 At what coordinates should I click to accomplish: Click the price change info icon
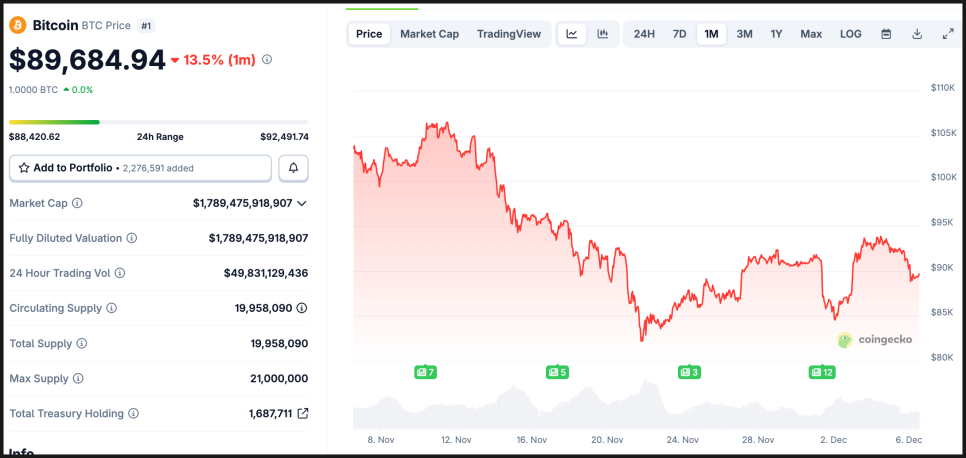click(x=267, y=60)
